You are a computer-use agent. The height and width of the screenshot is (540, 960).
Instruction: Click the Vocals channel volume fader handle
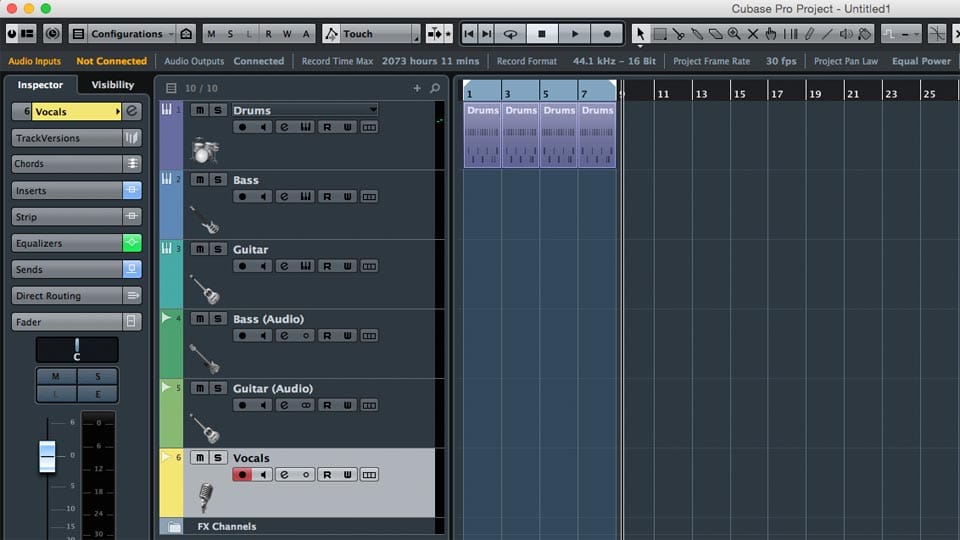tap(47, 456)
